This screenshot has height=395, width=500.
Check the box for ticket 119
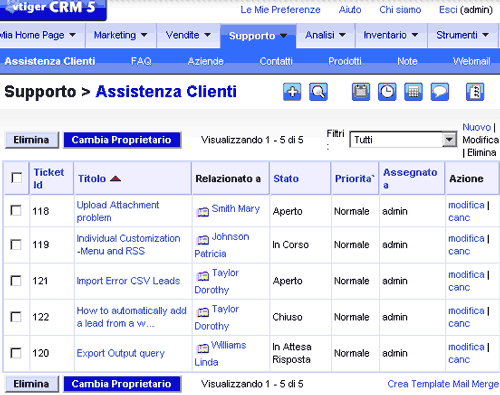pyautogui.click(x=16, y=244)
